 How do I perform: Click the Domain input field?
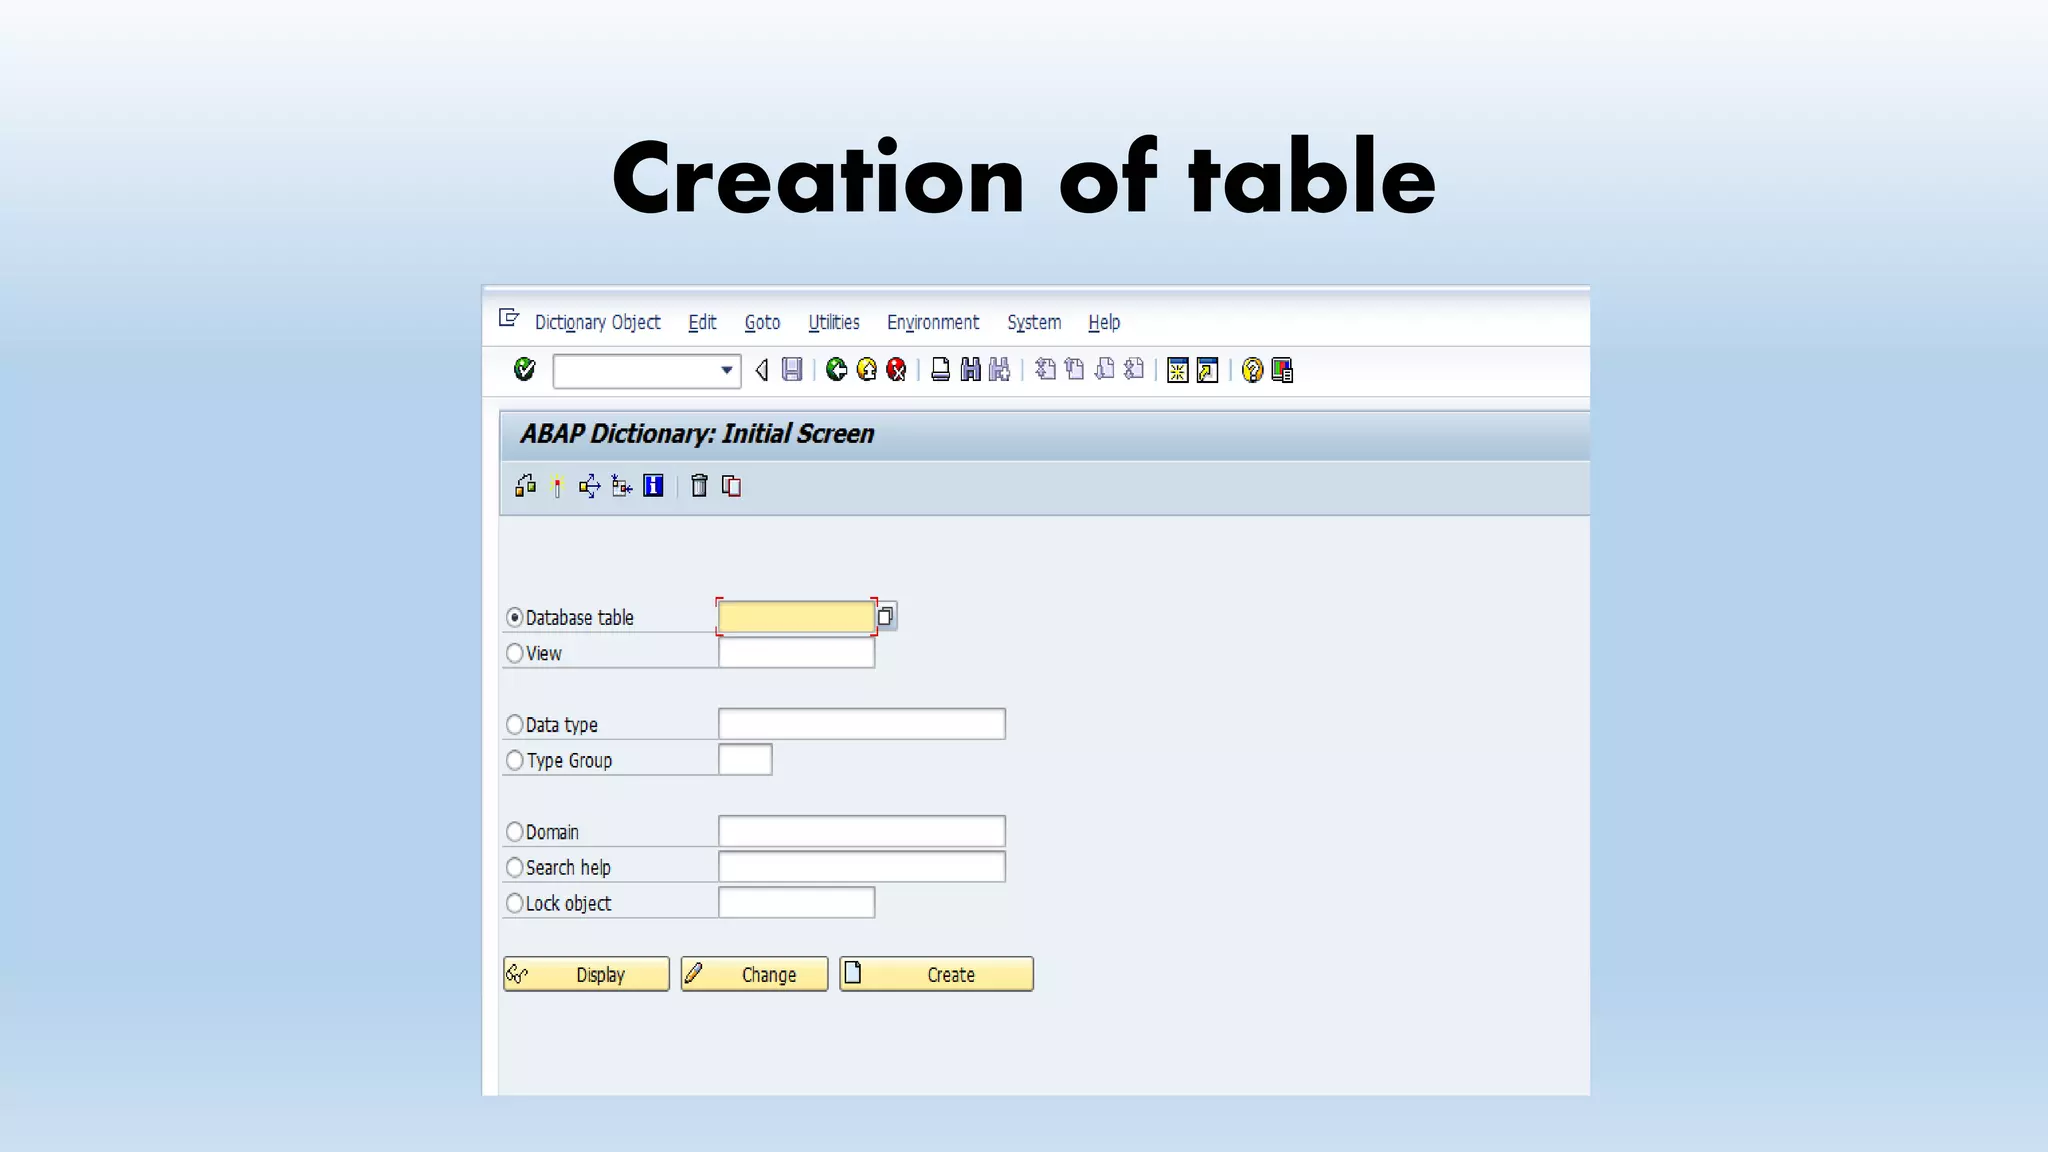pyautogui.click(x=861, y=831)
